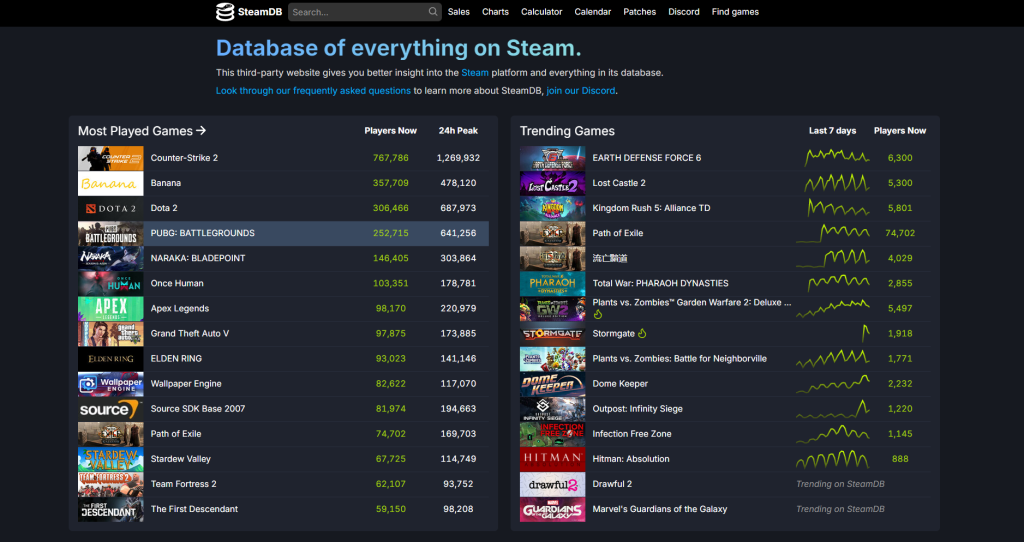Open the Outpost: Infinity Siege link
The width and height of the screenshot is (1024, 542).
tap(637, 409)
